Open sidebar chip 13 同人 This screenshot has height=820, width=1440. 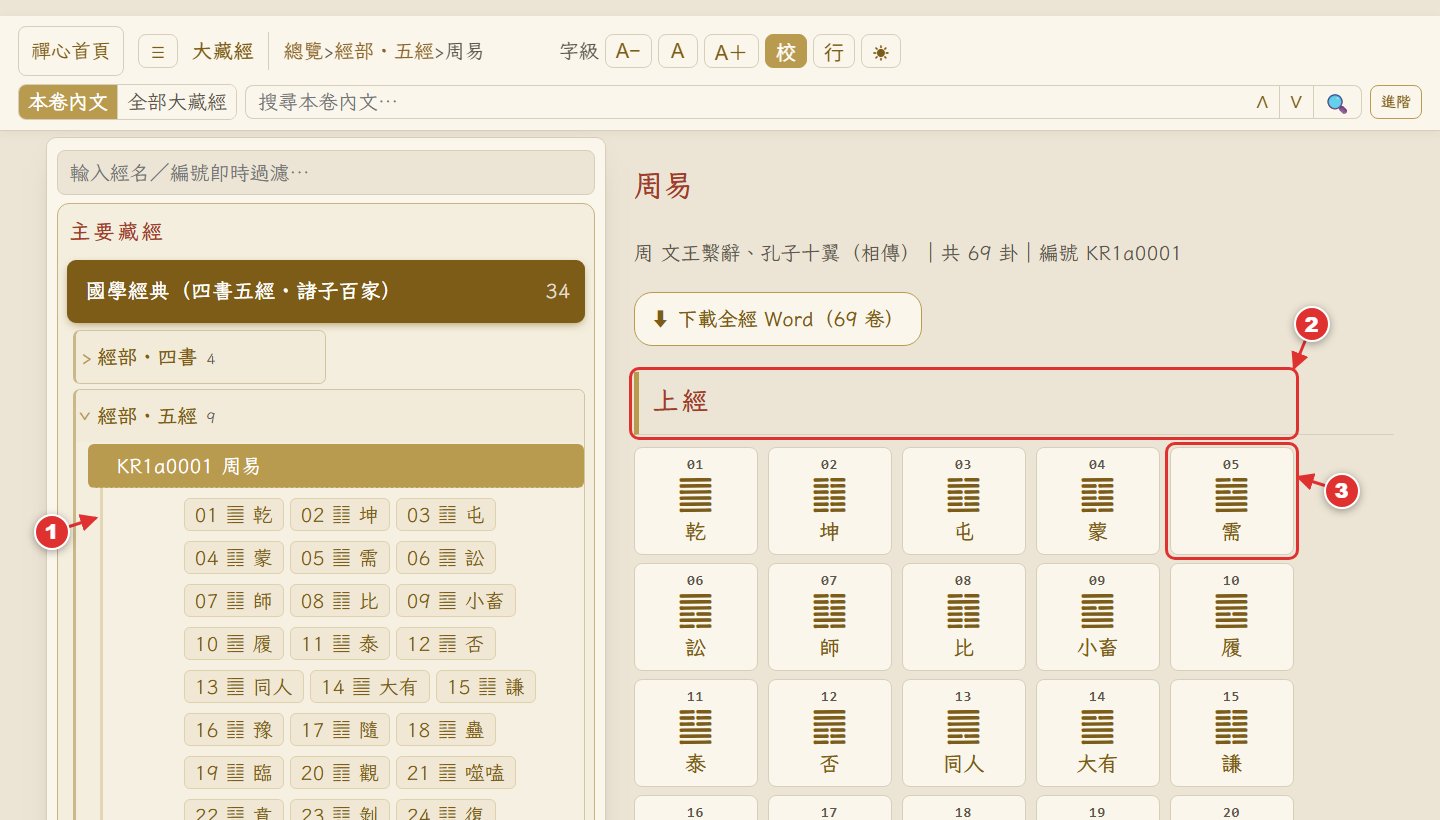(244, 687)
